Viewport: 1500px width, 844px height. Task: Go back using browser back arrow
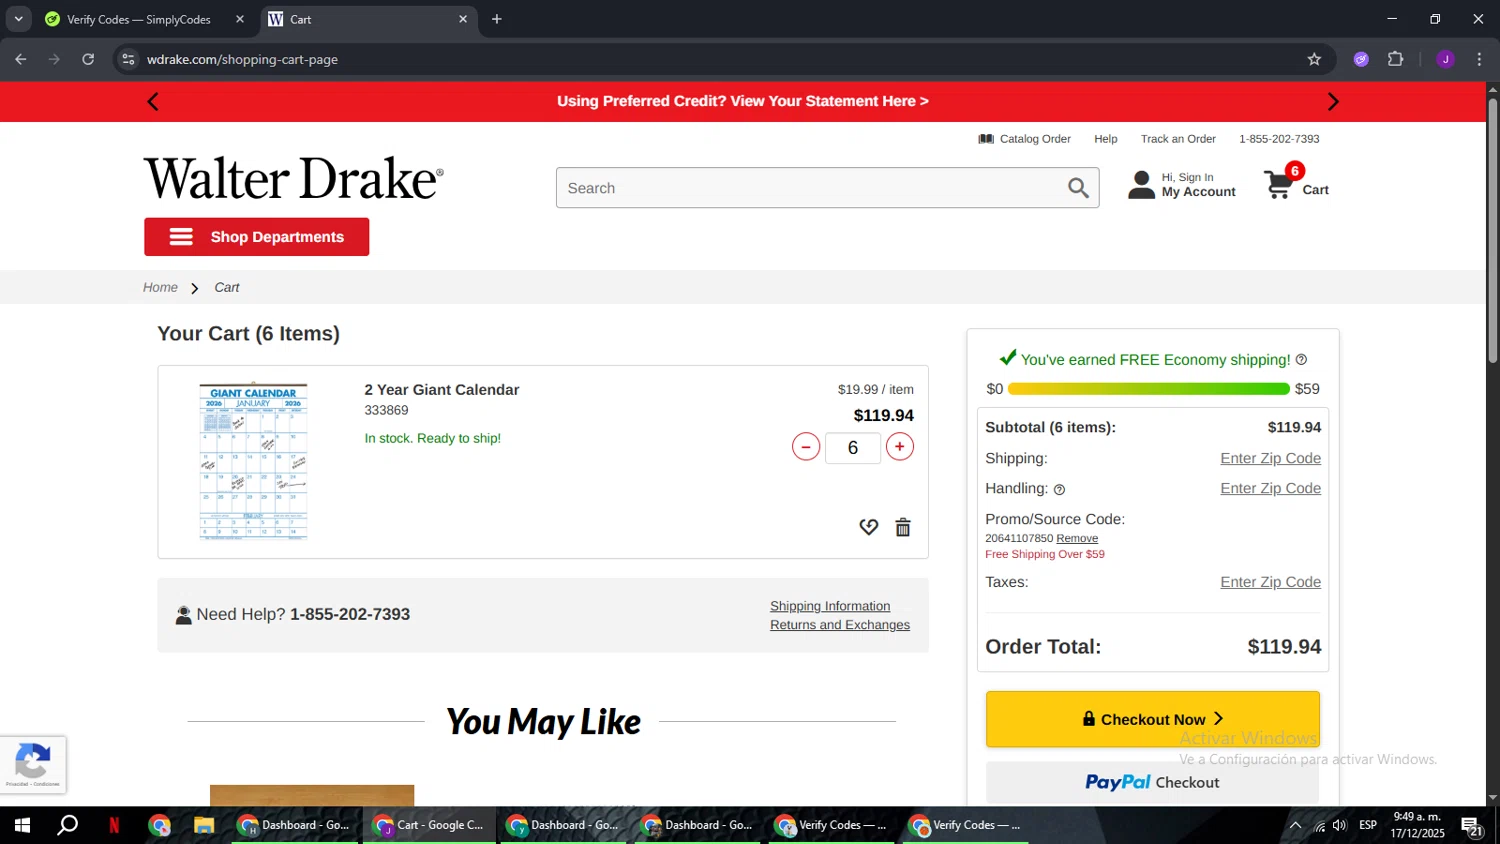(21, 59)
